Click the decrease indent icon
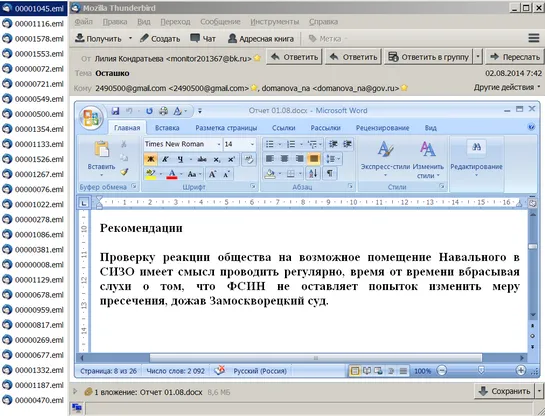The width and height of the screenshot is (545, 416). (333, 144)
